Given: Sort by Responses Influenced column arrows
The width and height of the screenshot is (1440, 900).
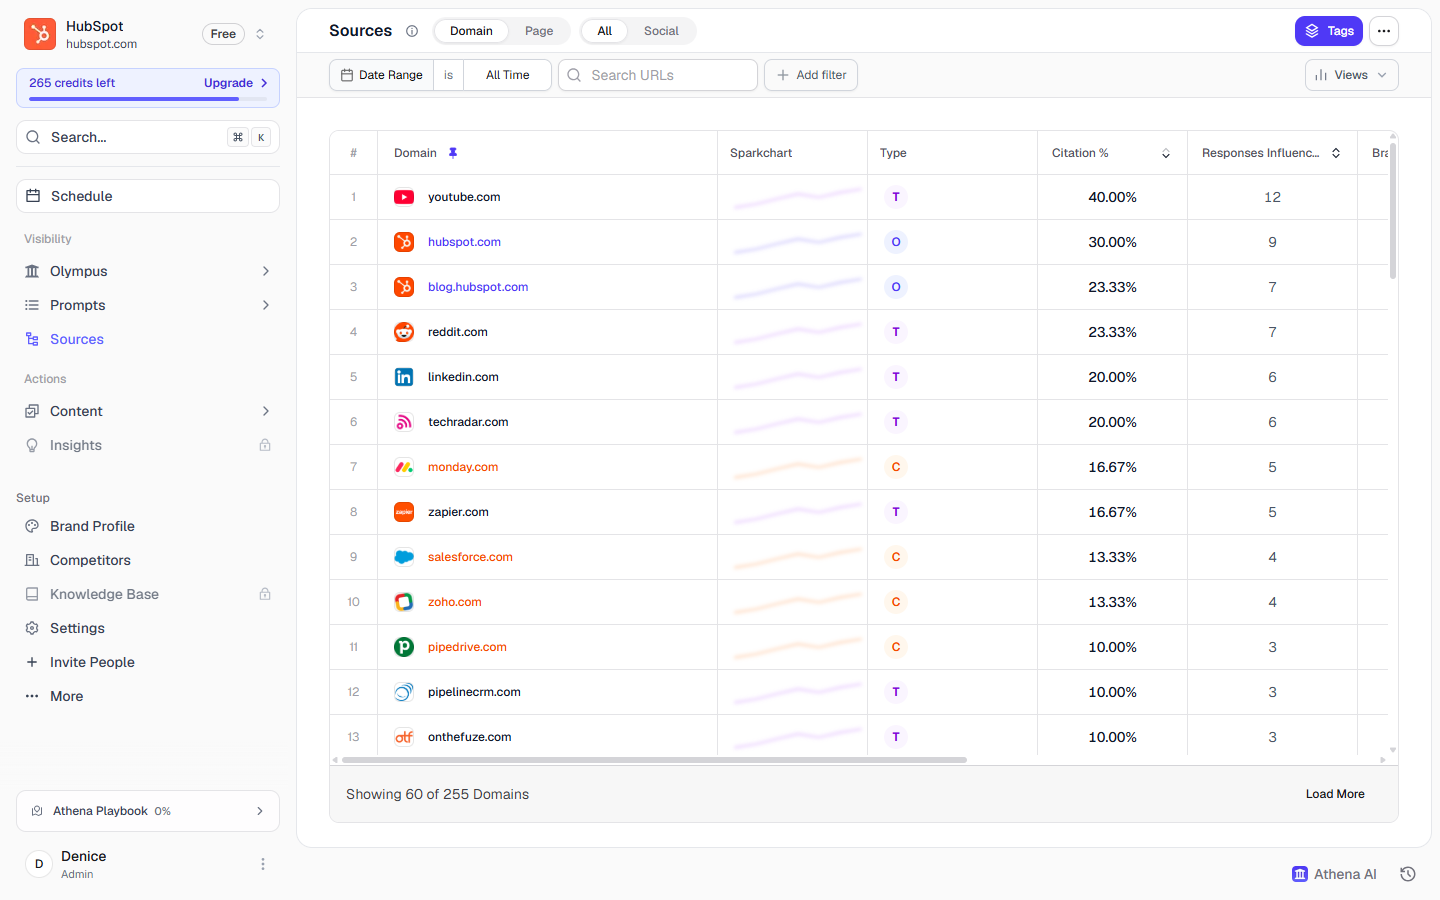Looking at the screenshot, I should [x=1336, y=153].
